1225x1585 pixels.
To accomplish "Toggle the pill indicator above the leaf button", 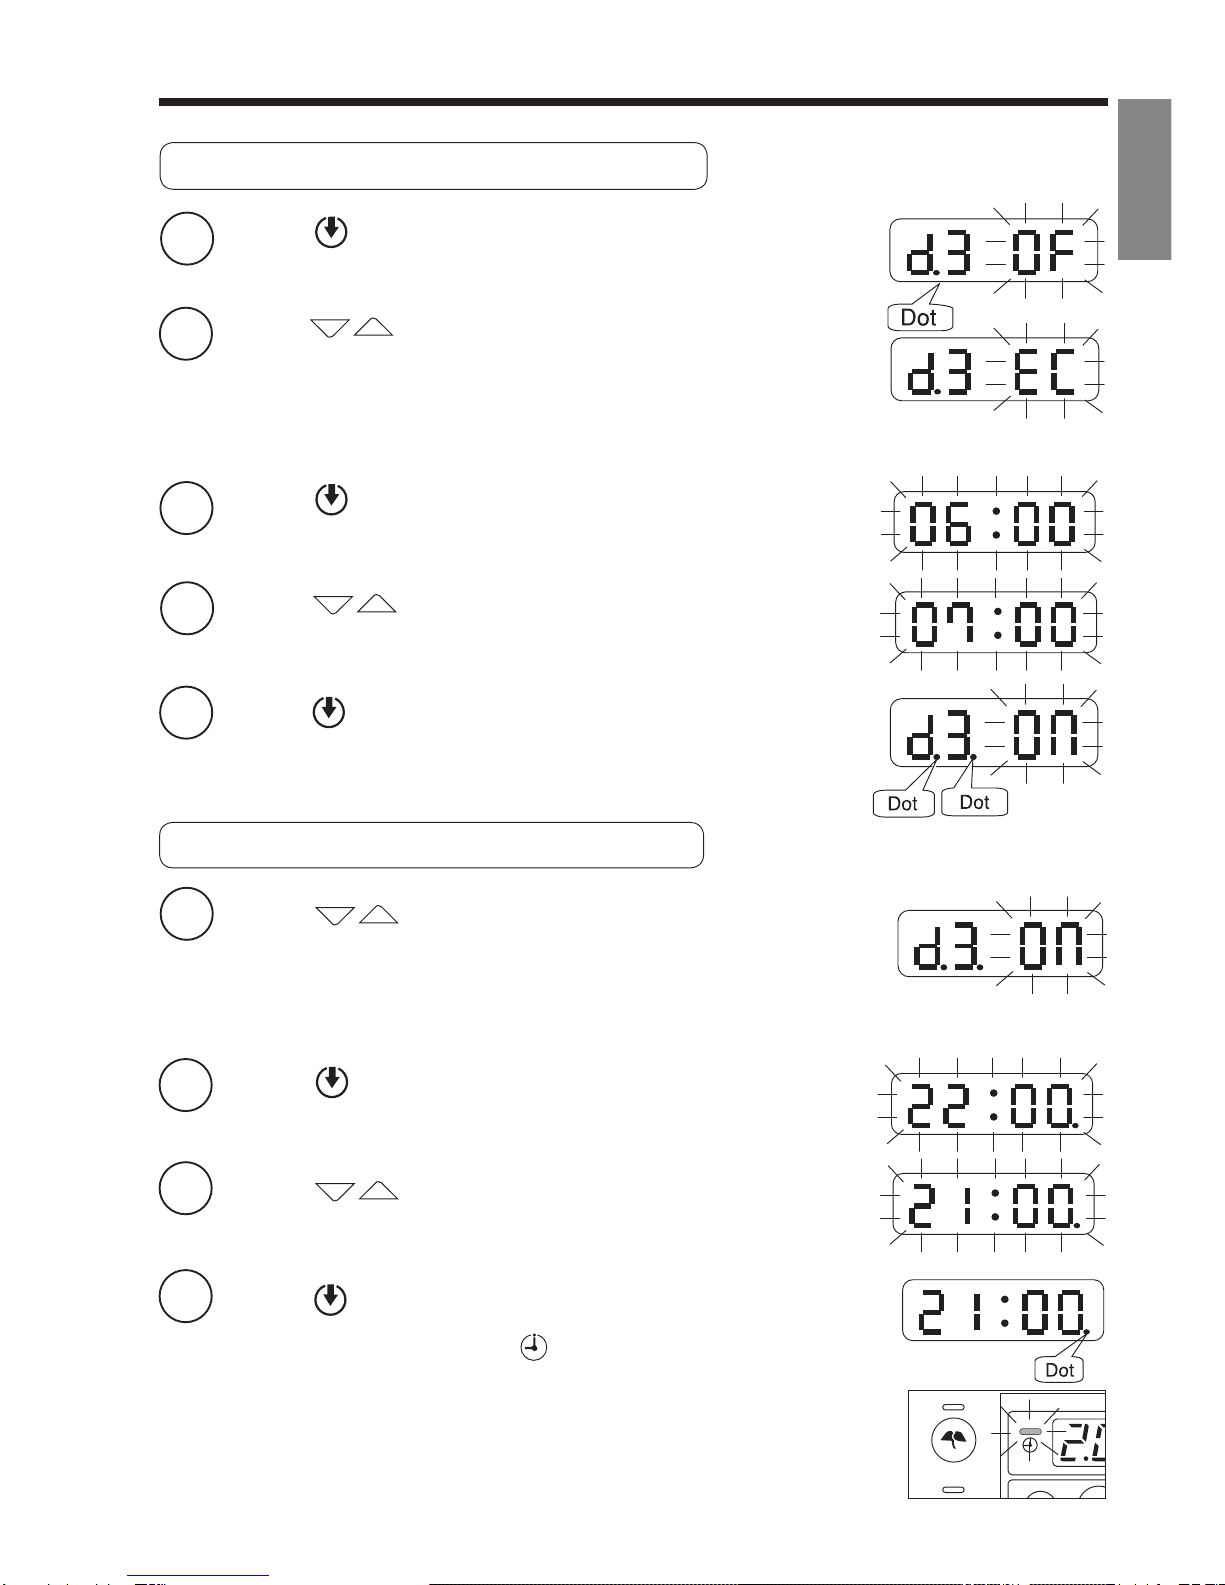I will click(954, 1407).
